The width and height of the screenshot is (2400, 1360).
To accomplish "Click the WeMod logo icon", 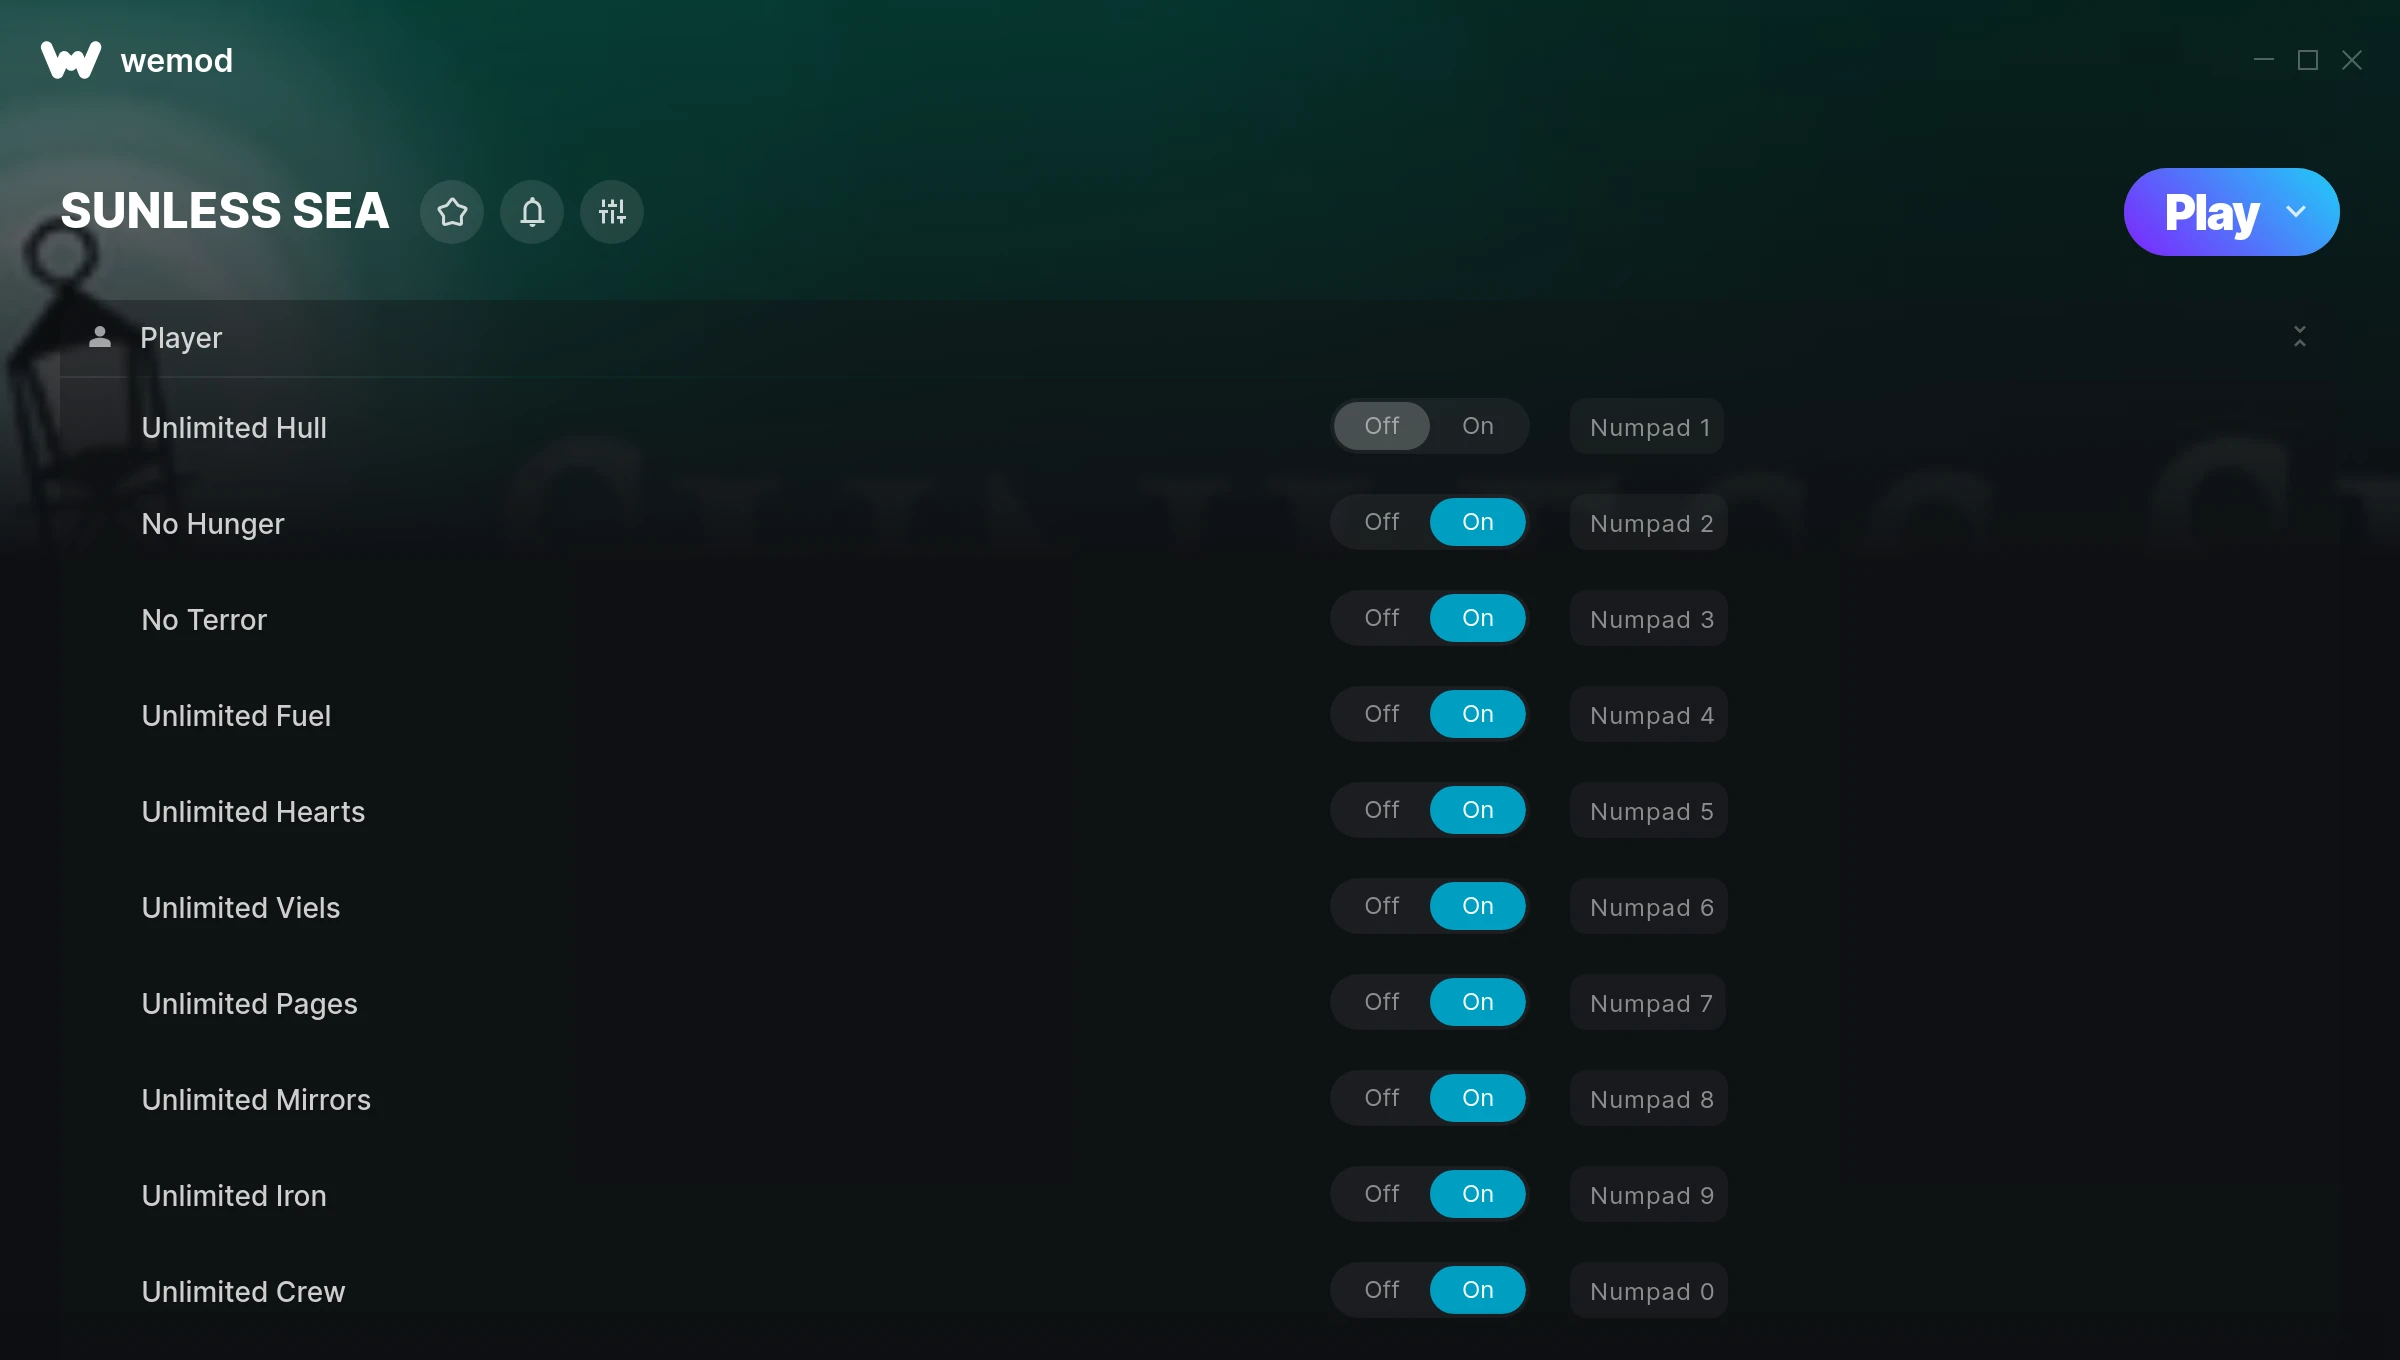I will coord(70,60).
